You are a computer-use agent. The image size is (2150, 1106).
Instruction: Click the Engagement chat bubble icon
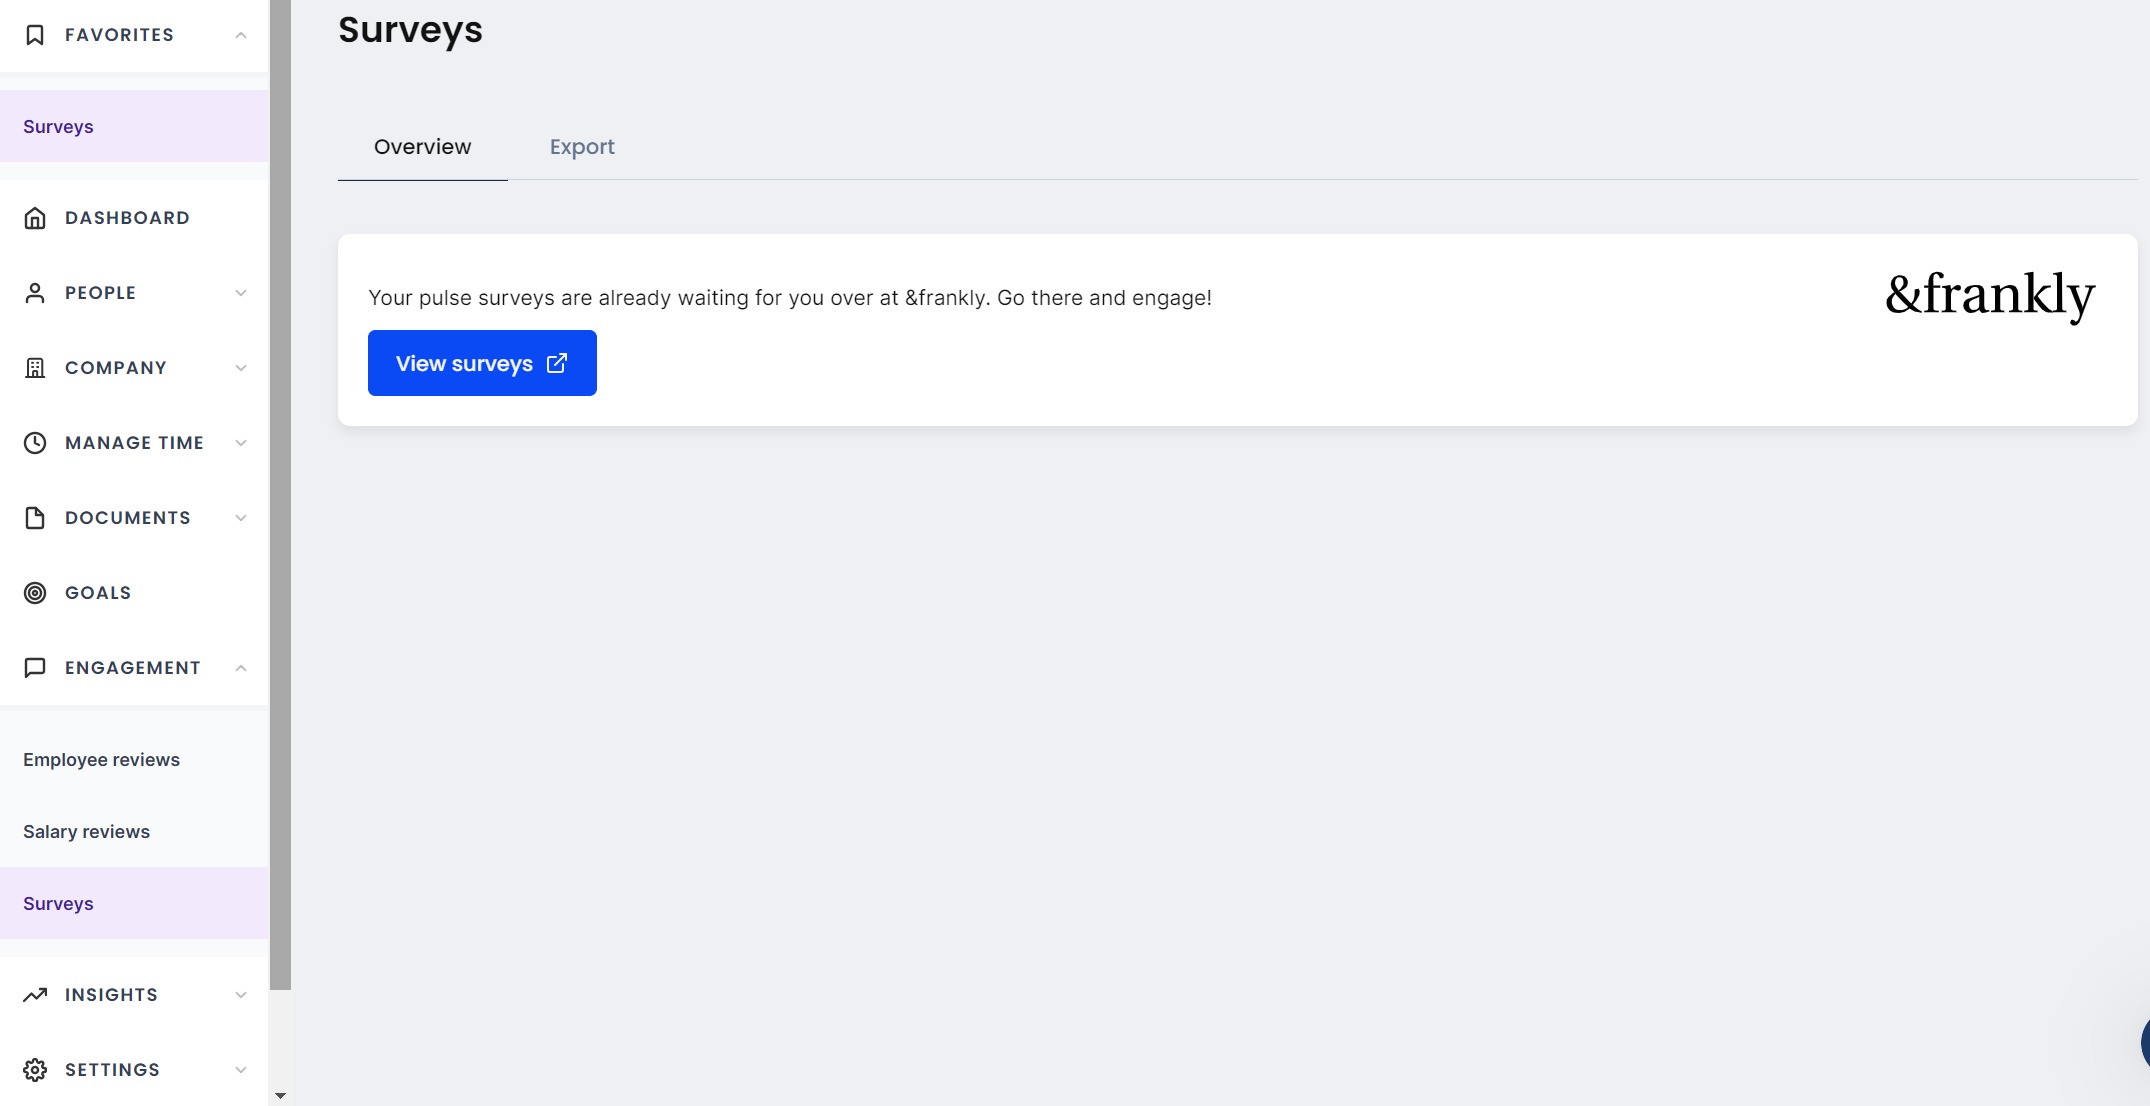coord(35,668)
